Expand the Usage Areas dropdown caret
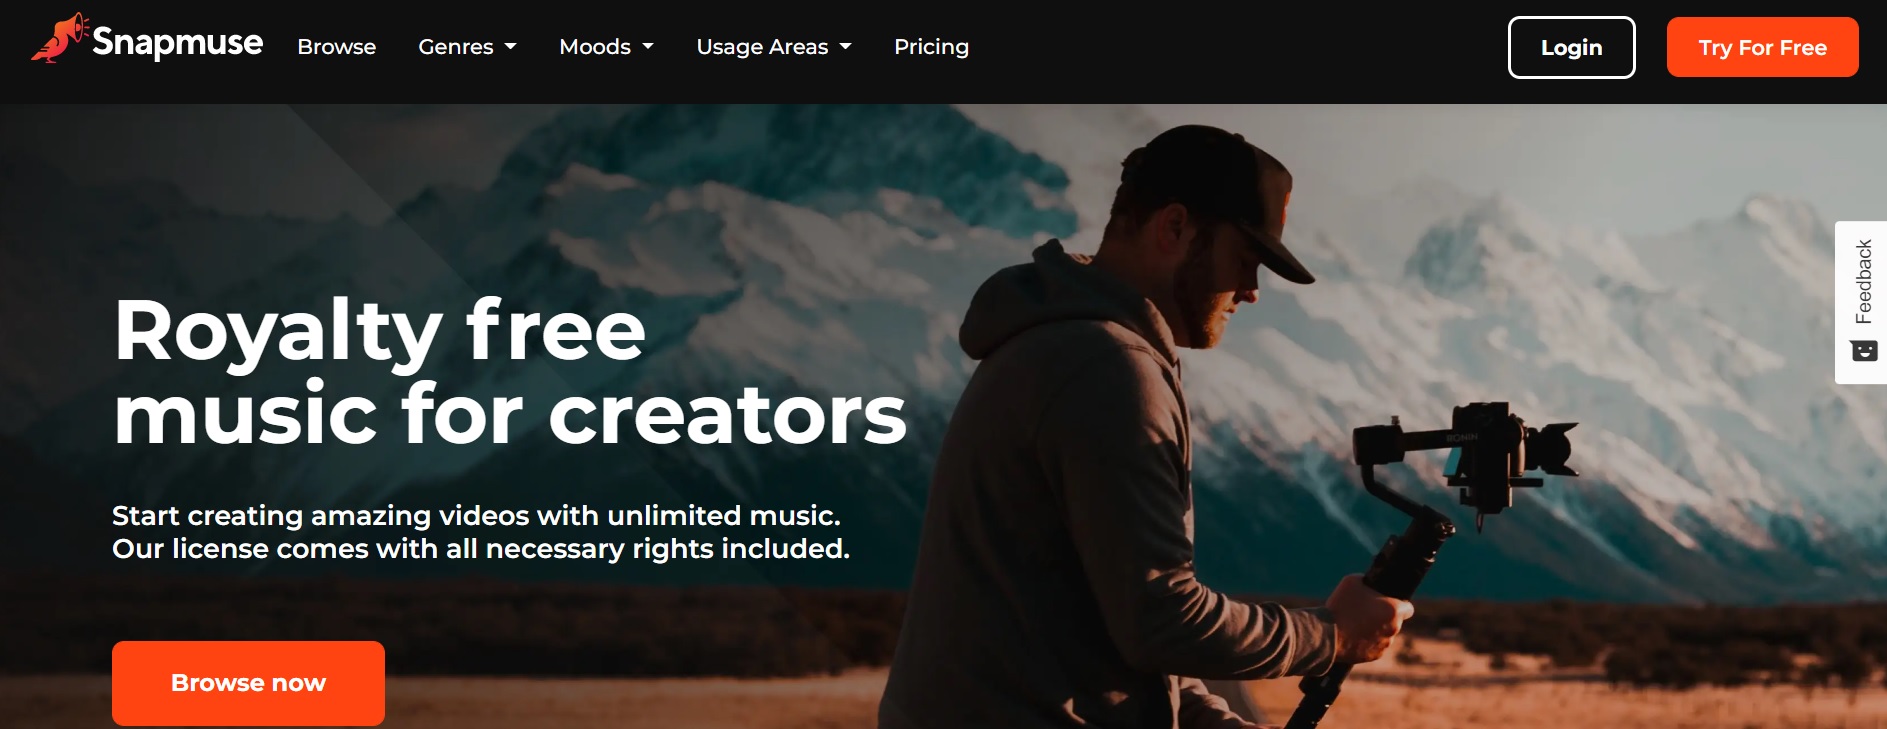The height and width of the screenshot is (729, 1887). pos(845,47)
